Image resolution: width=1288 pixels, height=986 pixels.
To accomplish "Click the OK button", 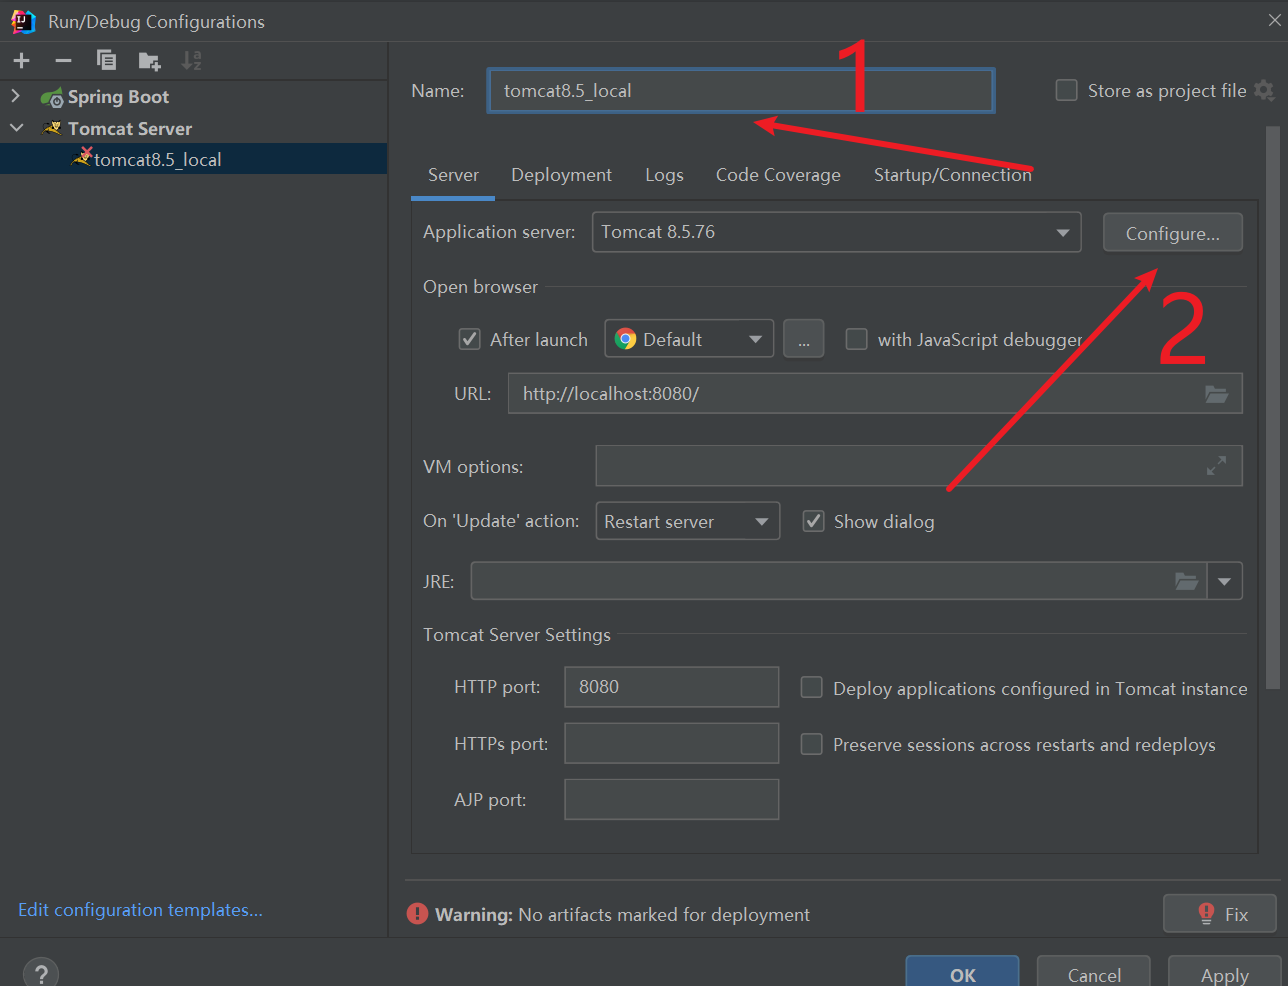I will 962,973.
